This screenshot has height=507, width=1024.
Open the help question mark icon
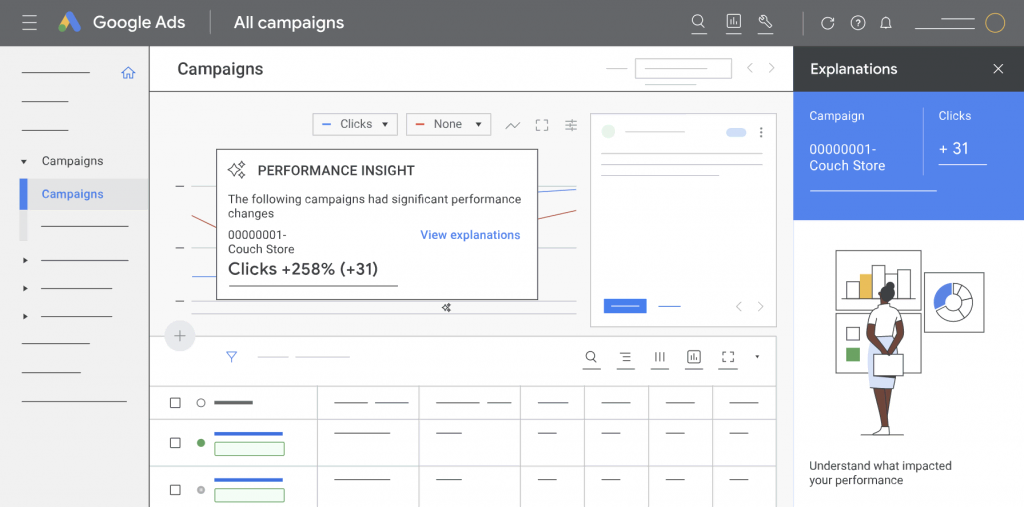(x=857, y=23)
